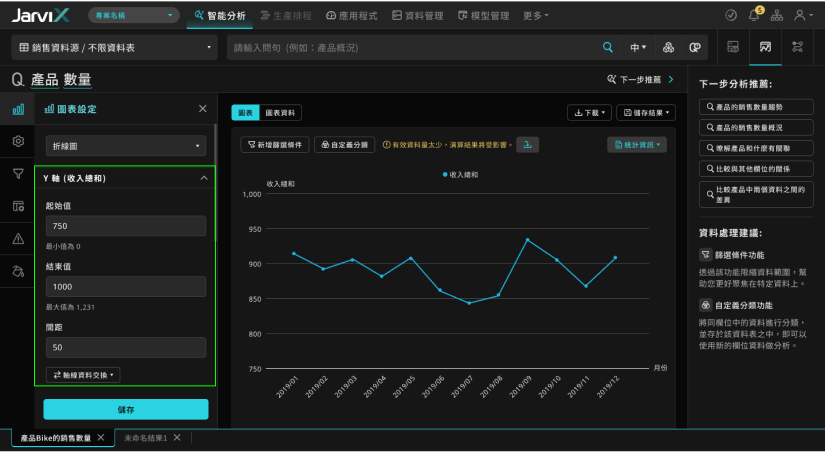The image size is (825, 452).
Task: Open the 銷售資料源 data source dropdown
Action: pos(114,47)
